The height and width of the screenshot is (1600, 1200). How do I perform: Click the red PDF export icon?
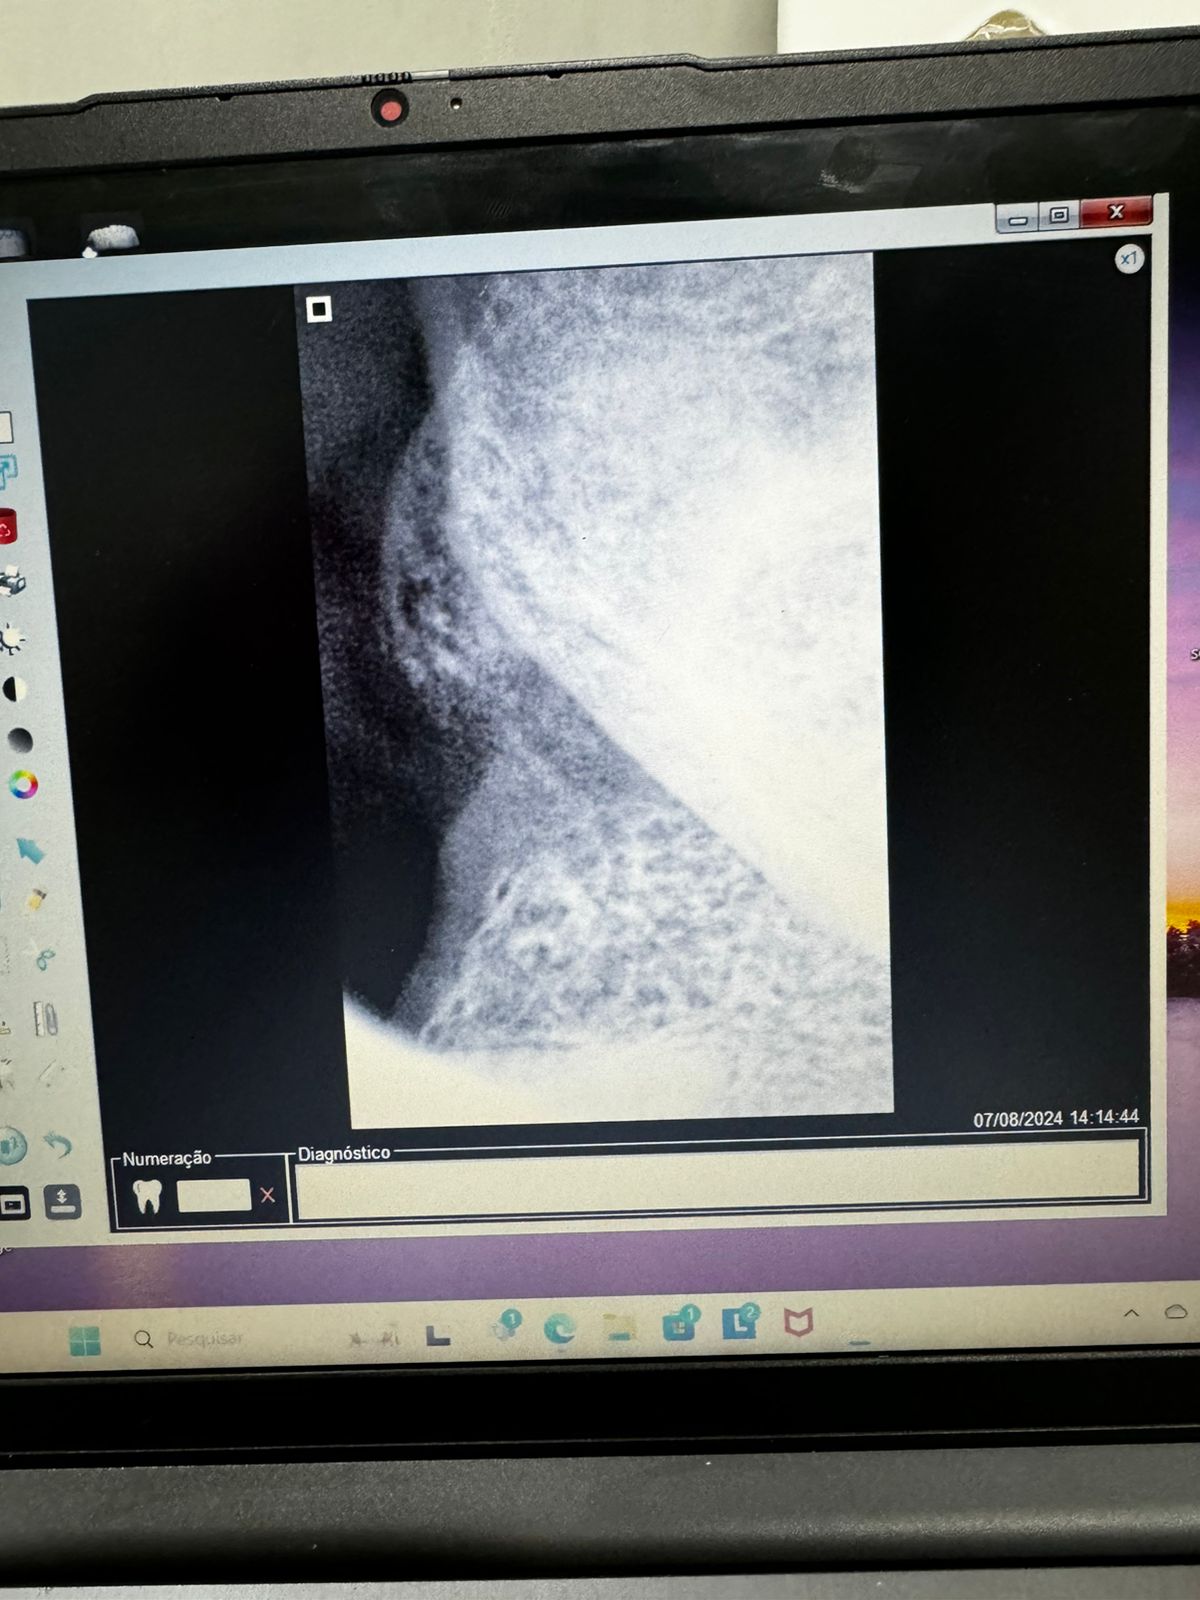[7, 527]
